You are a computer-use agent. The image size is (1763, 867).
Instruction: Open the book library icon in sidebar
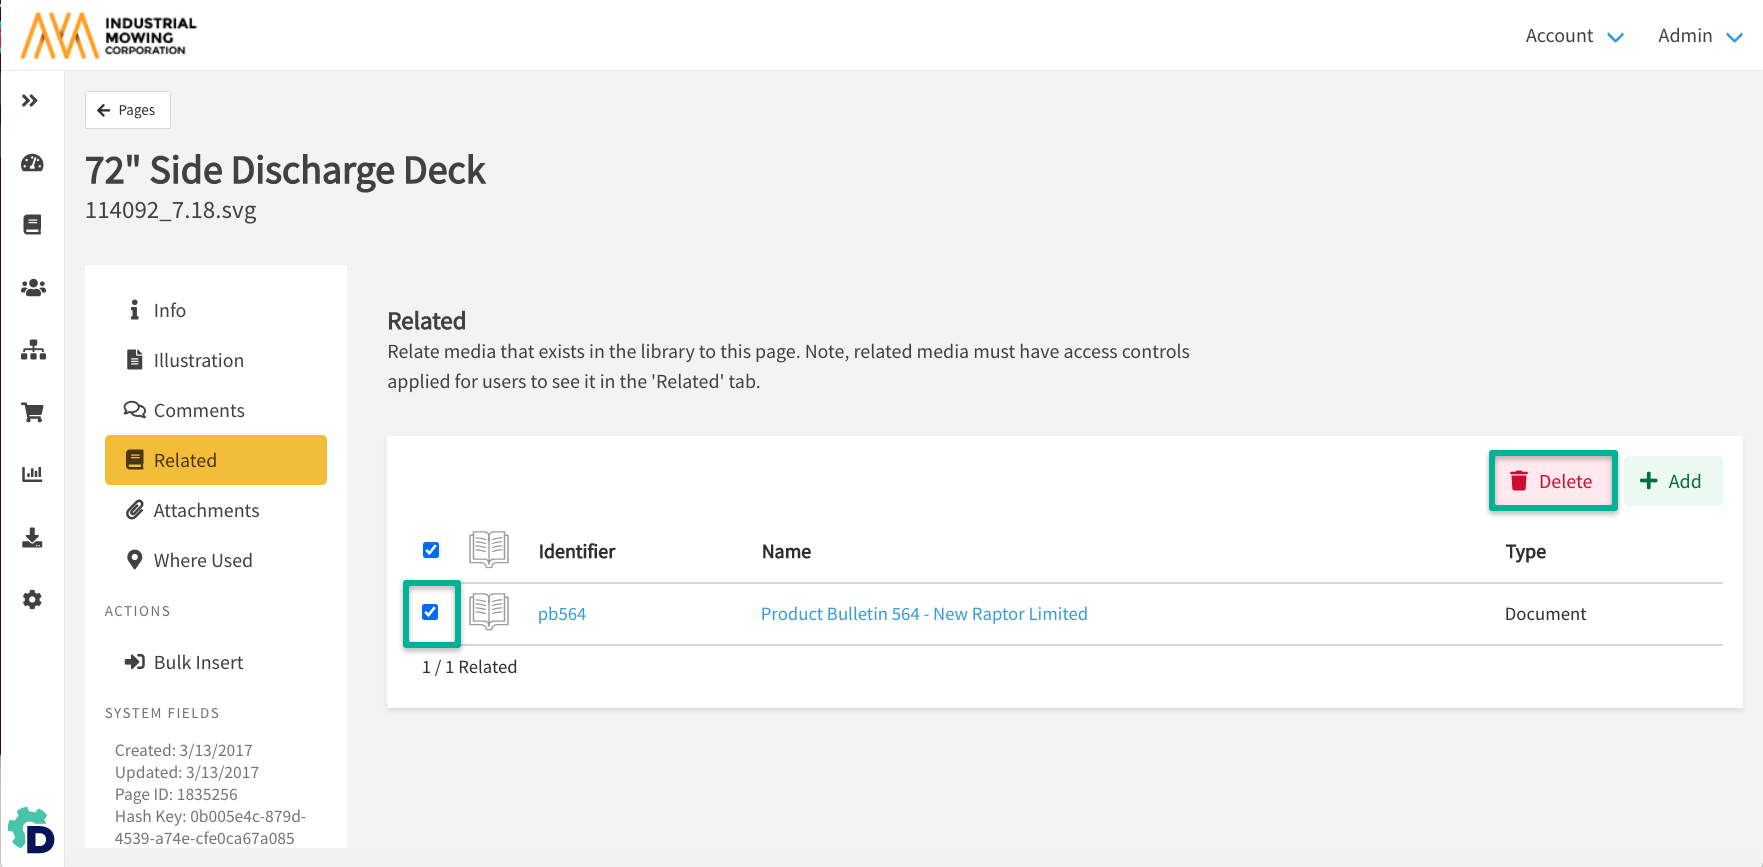point(32,225)
